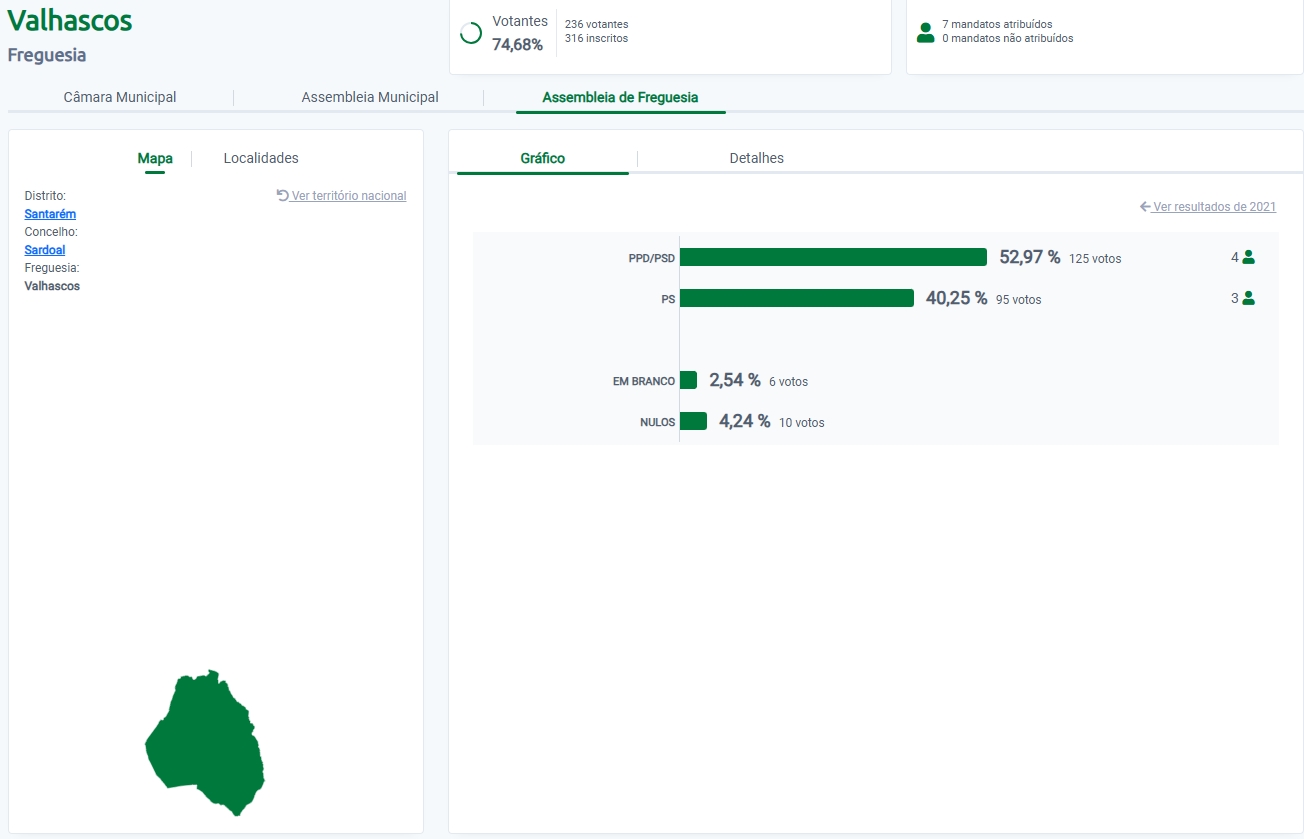Click the undo arrow icon near território nacional

[x=283, y=195]
